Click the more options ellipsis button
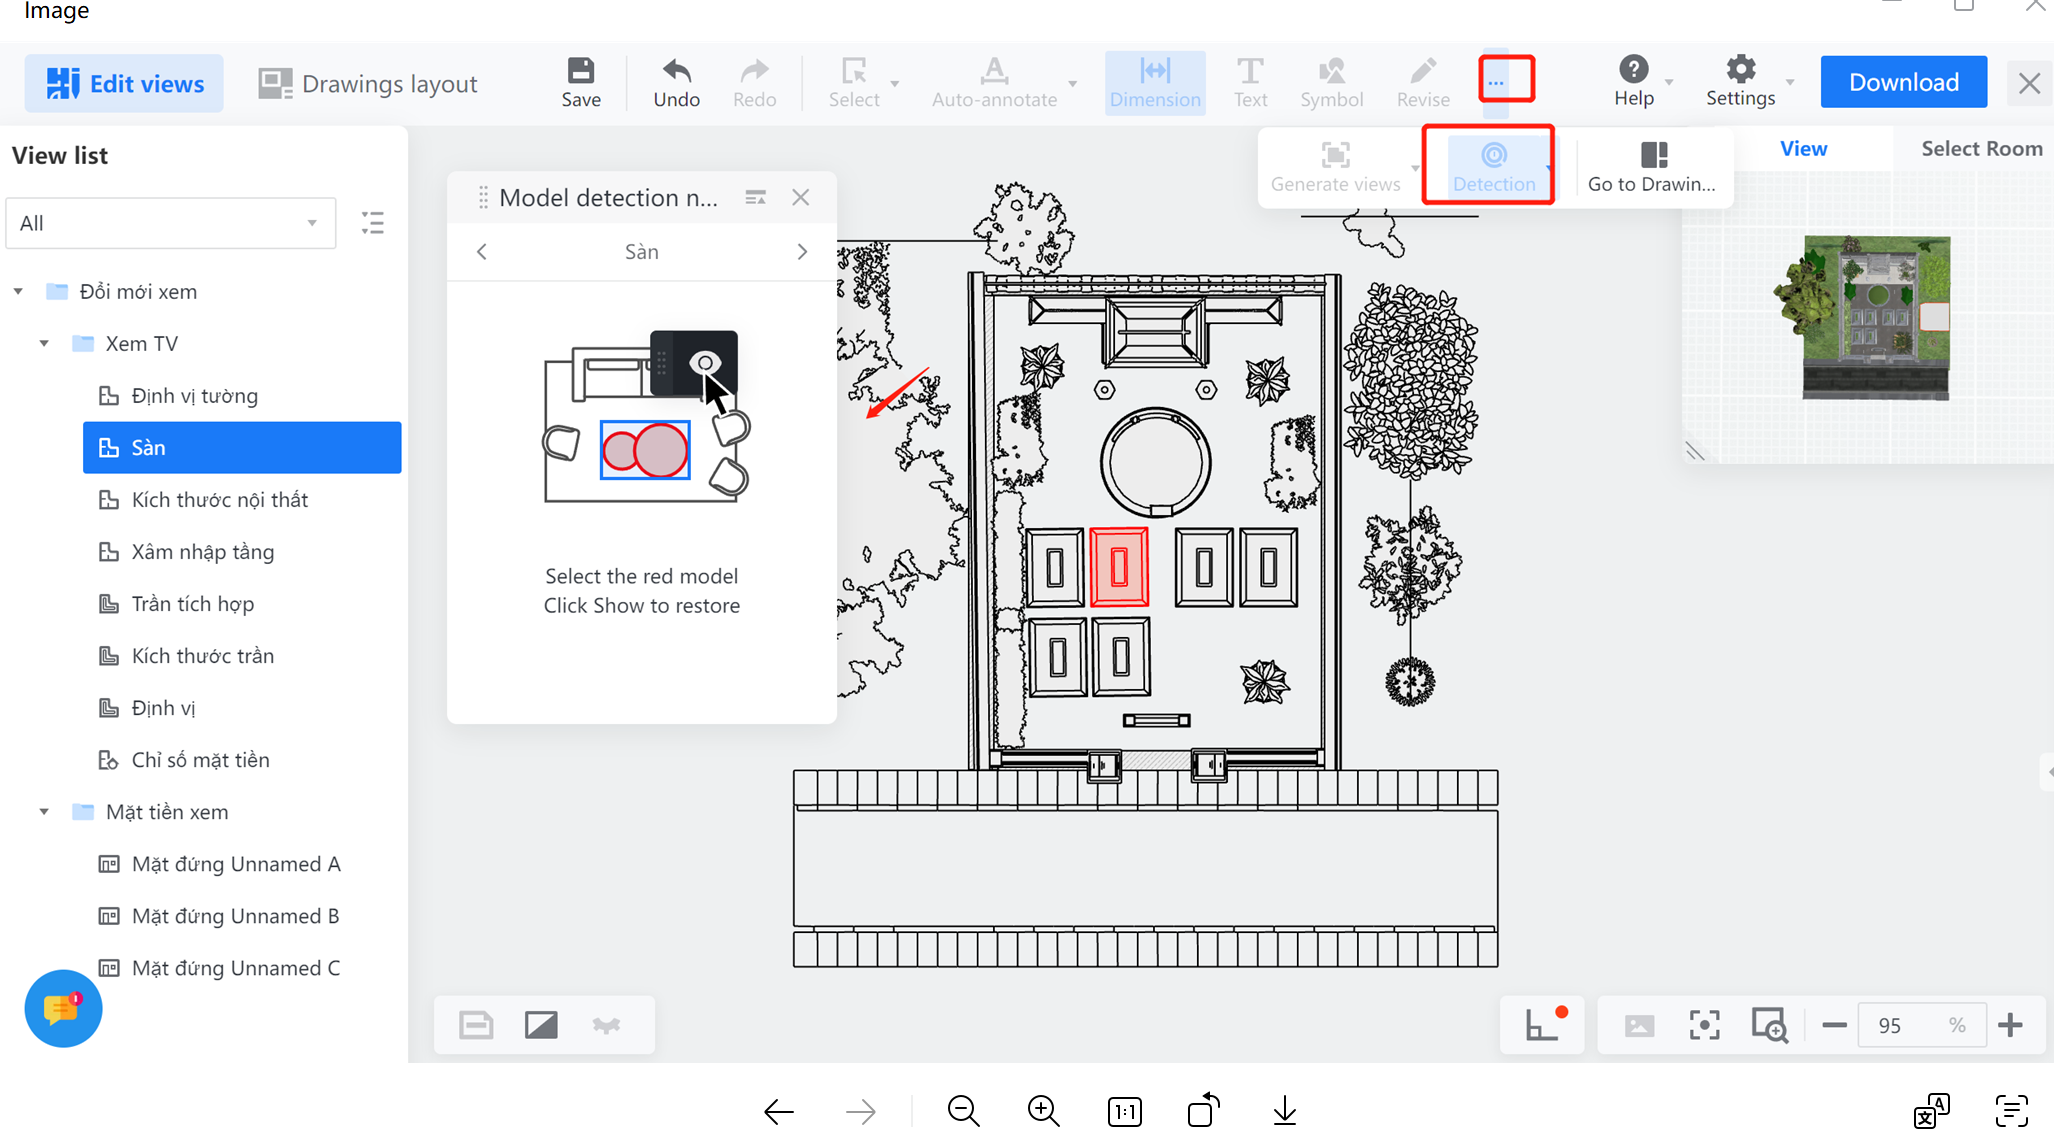This screenshot has height=1130, width=2054. [1495, 82]
